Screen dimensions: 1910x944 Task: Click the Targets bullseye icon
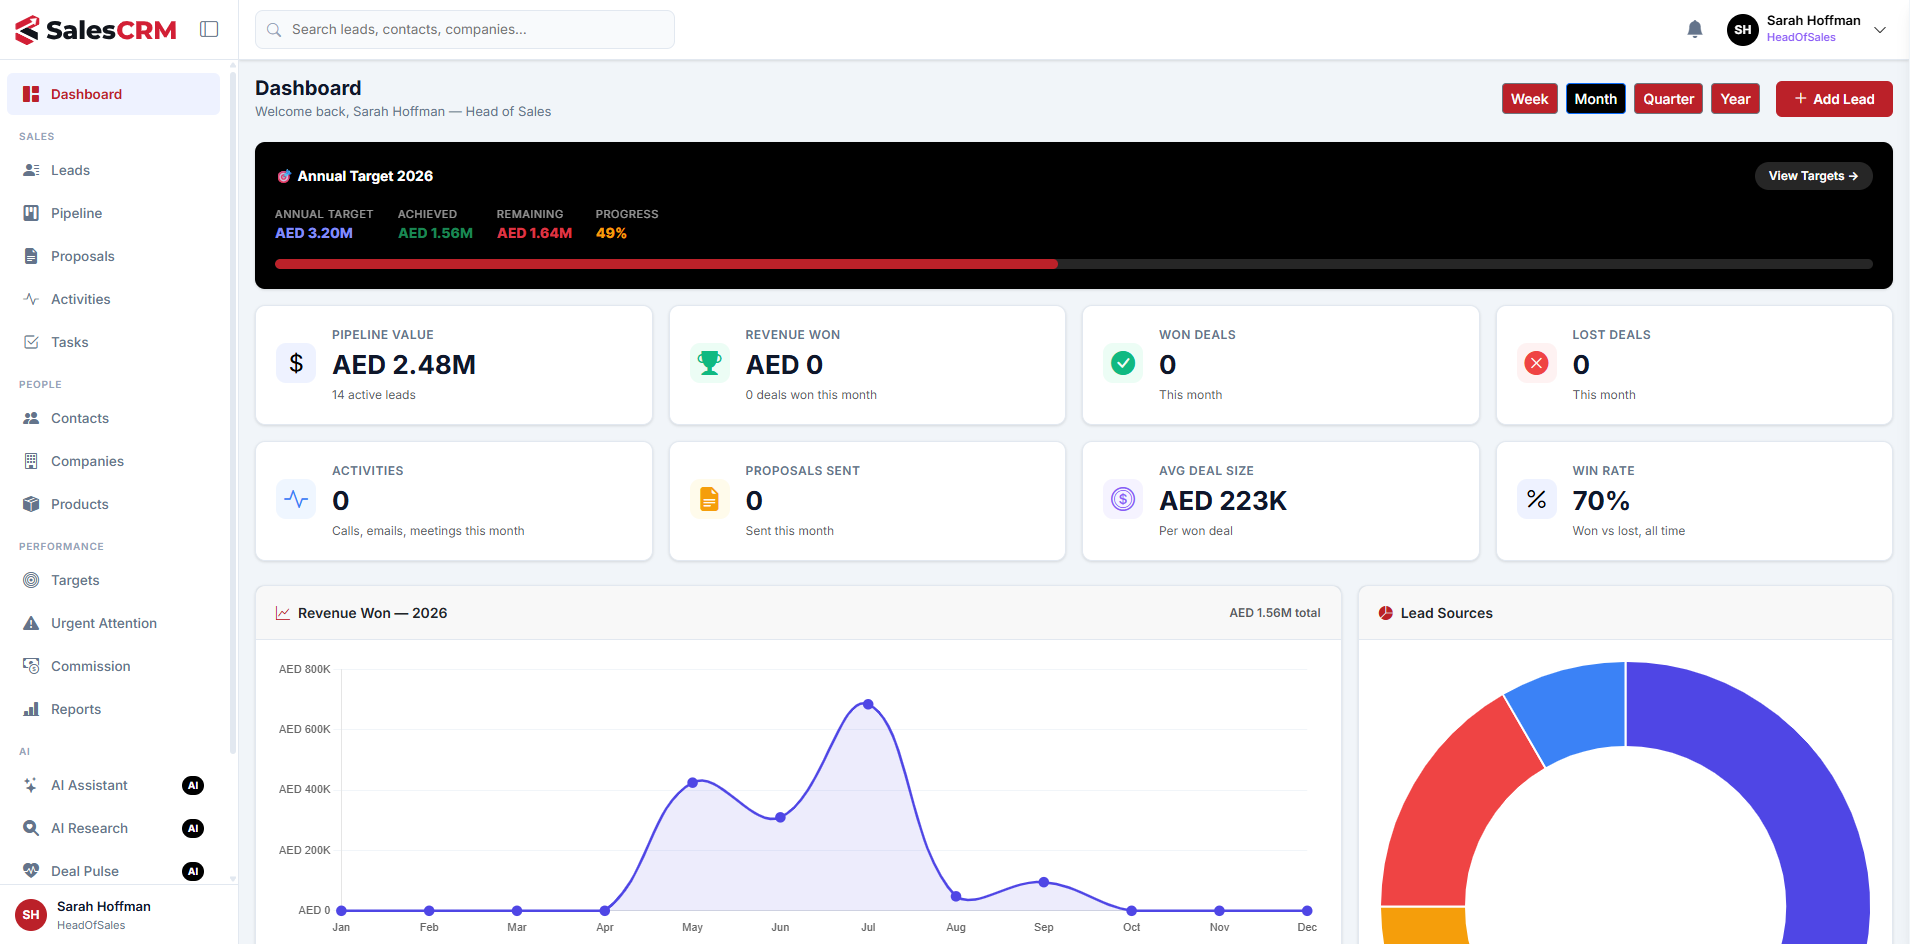click(31, 580)
